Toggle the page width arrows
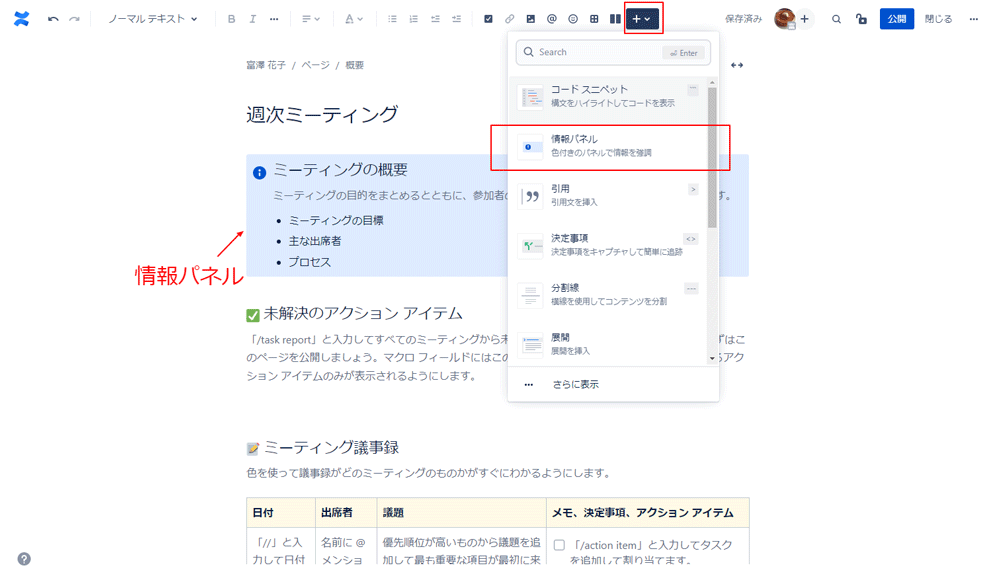The height and width of the screenshot is (585, 1000). pyautogui.click(x=737, y=65)
